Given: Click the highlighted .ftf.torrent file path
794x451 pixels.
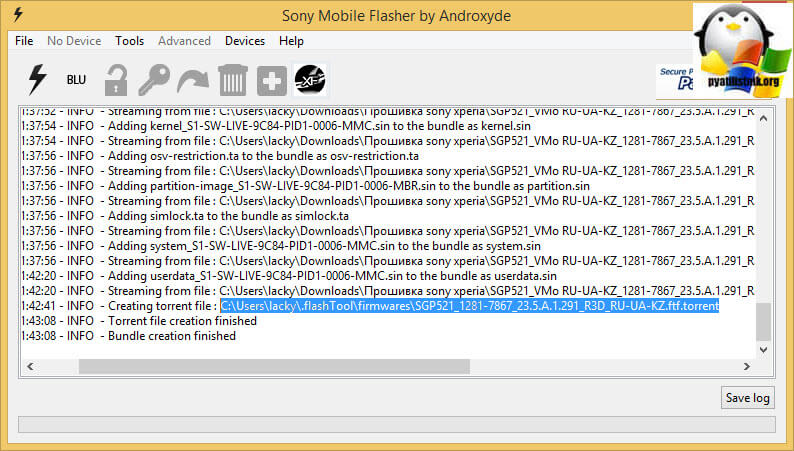Looking at the screenshot, I should [469, 306].
